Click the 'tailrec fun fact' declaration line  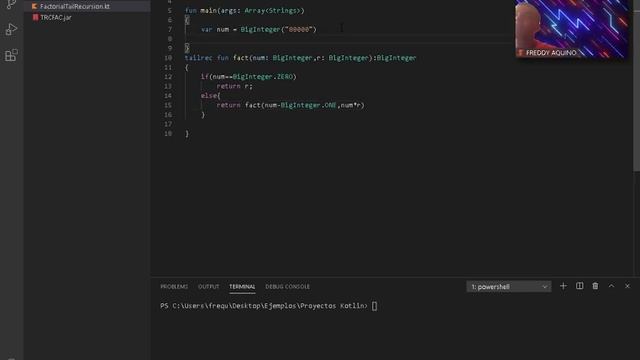pos(300,58)
